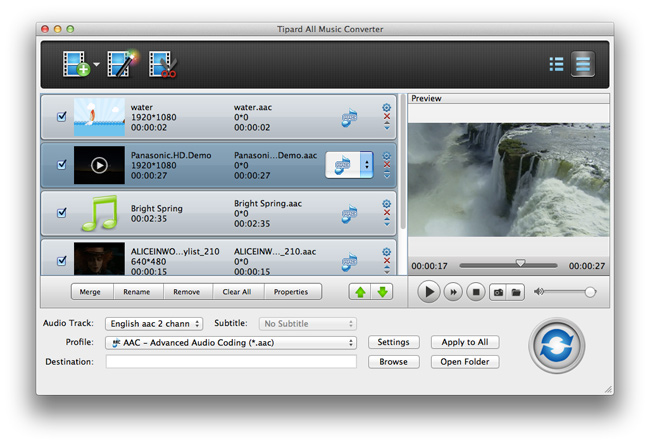Open the snapshot folder icon
Screen dimensions: 650x445
pyautogui.click(x=516, y=292)
